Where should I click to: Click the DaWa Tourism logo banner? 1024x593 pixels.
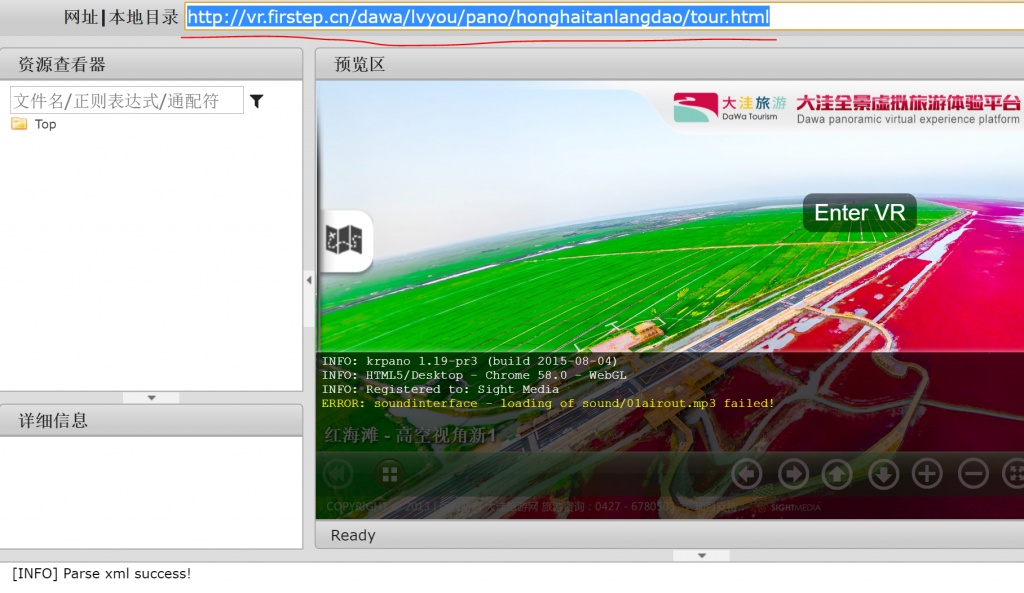coord(848,108)
